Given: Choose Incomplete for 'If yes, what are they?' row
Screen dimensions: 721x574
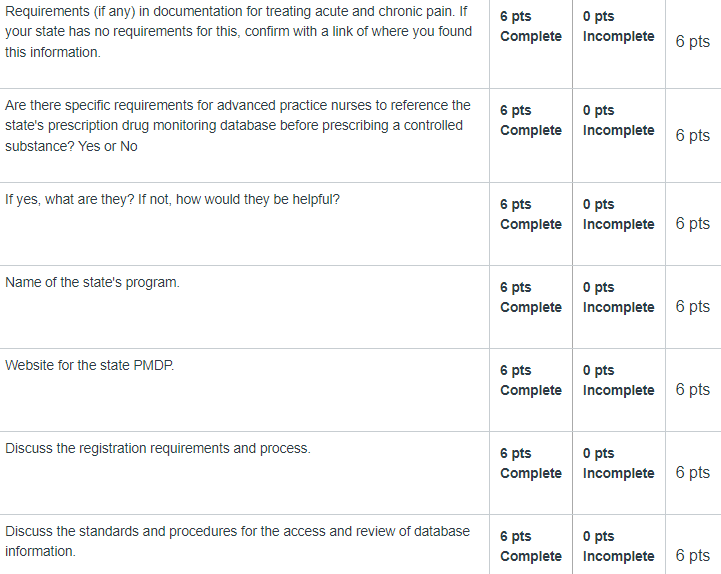Looking at the screenshot, I should click(x=618, y=224).
